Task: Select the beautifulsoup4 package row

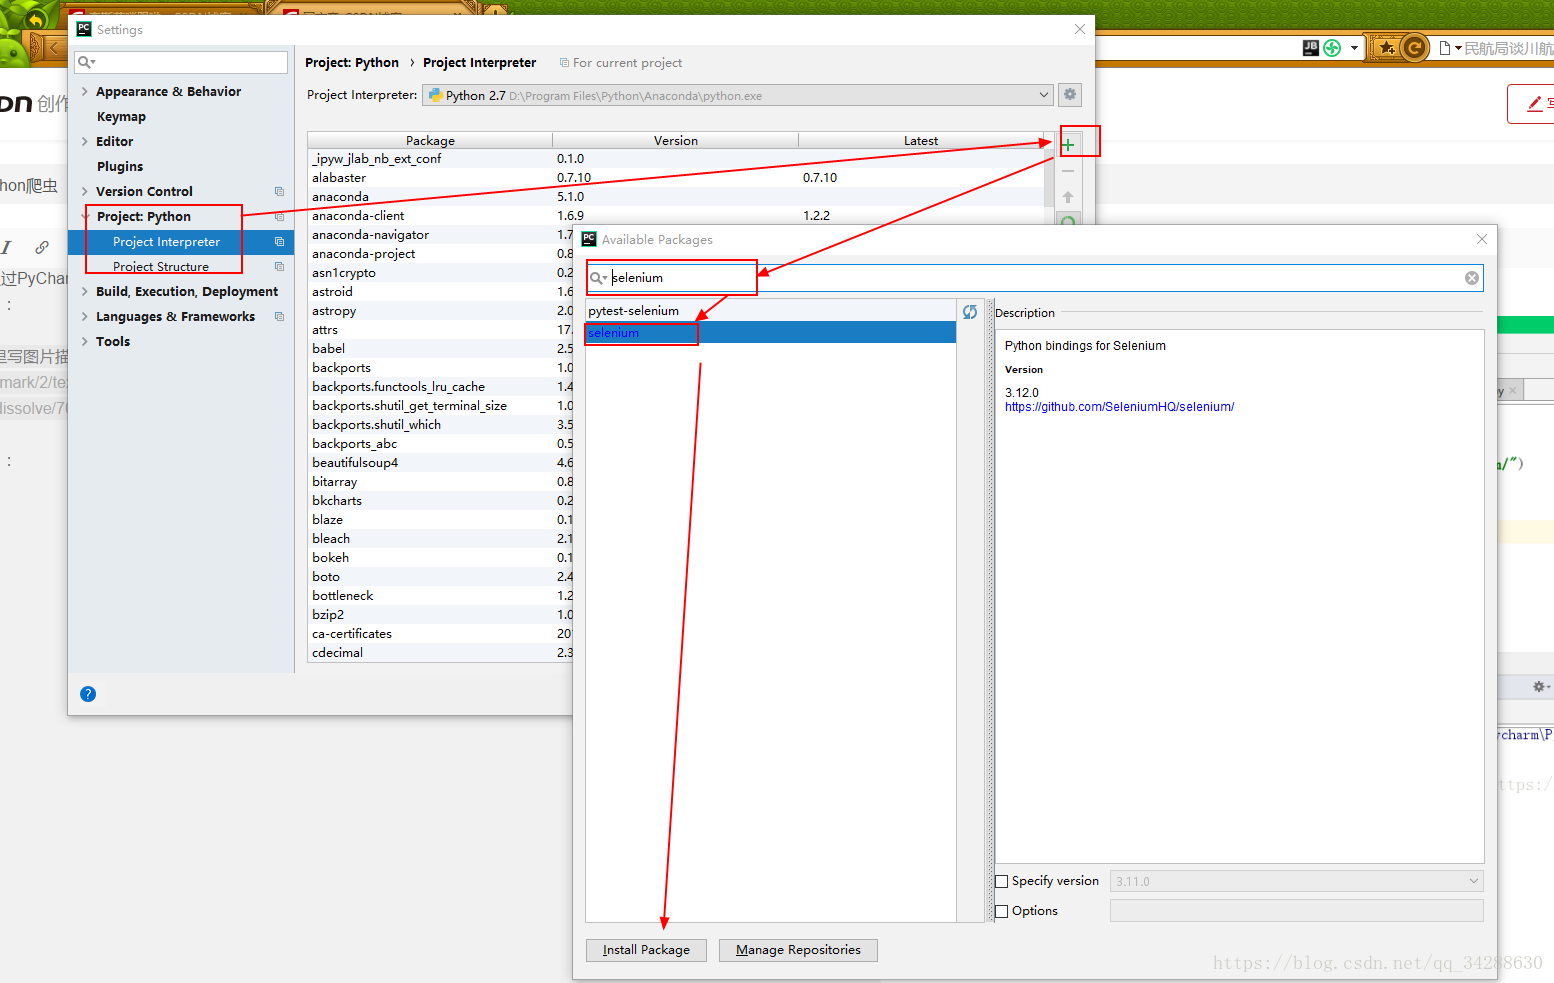Action: pyautogui.click(x=441, y=463)
